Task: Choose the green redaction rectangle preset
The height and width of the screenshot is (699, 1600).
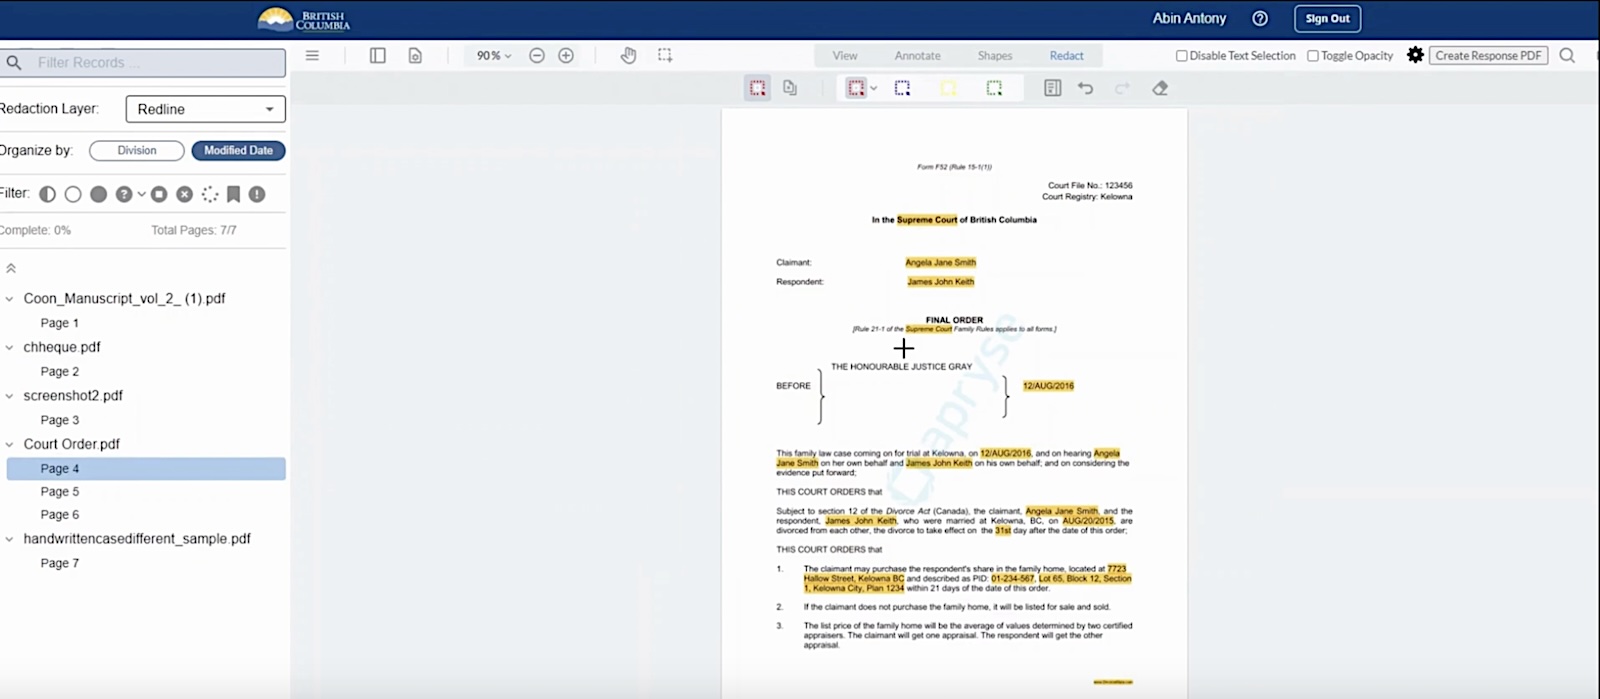Action: 994,88
